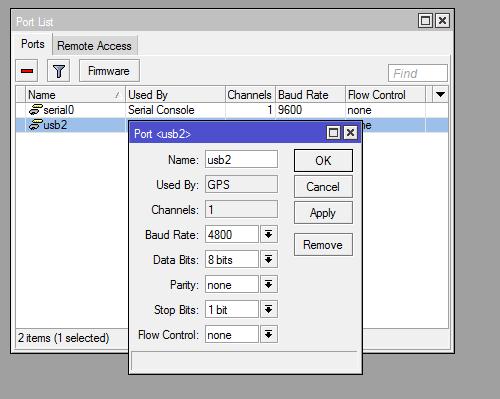Click the Used By field showing GPS
The height and width of the screenshot is (399, 500).
241,184
